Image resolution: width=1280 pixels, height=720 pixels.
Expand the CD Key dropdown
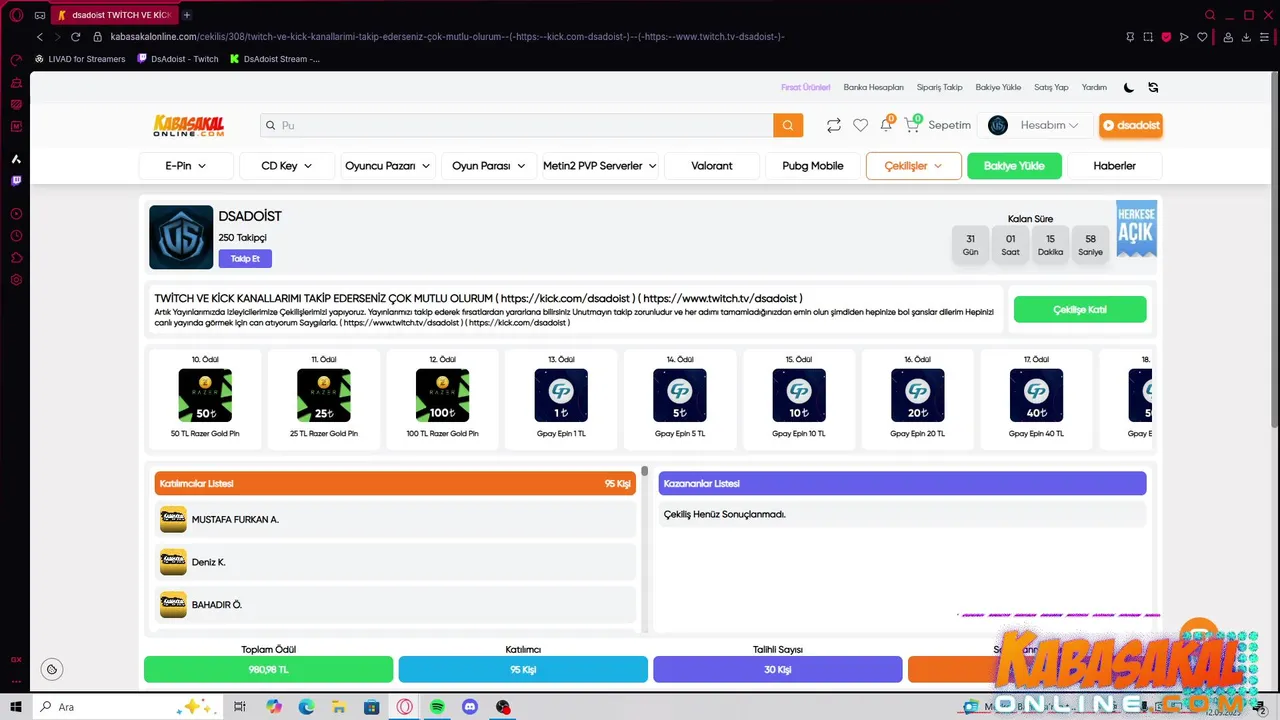click(287, 166)
